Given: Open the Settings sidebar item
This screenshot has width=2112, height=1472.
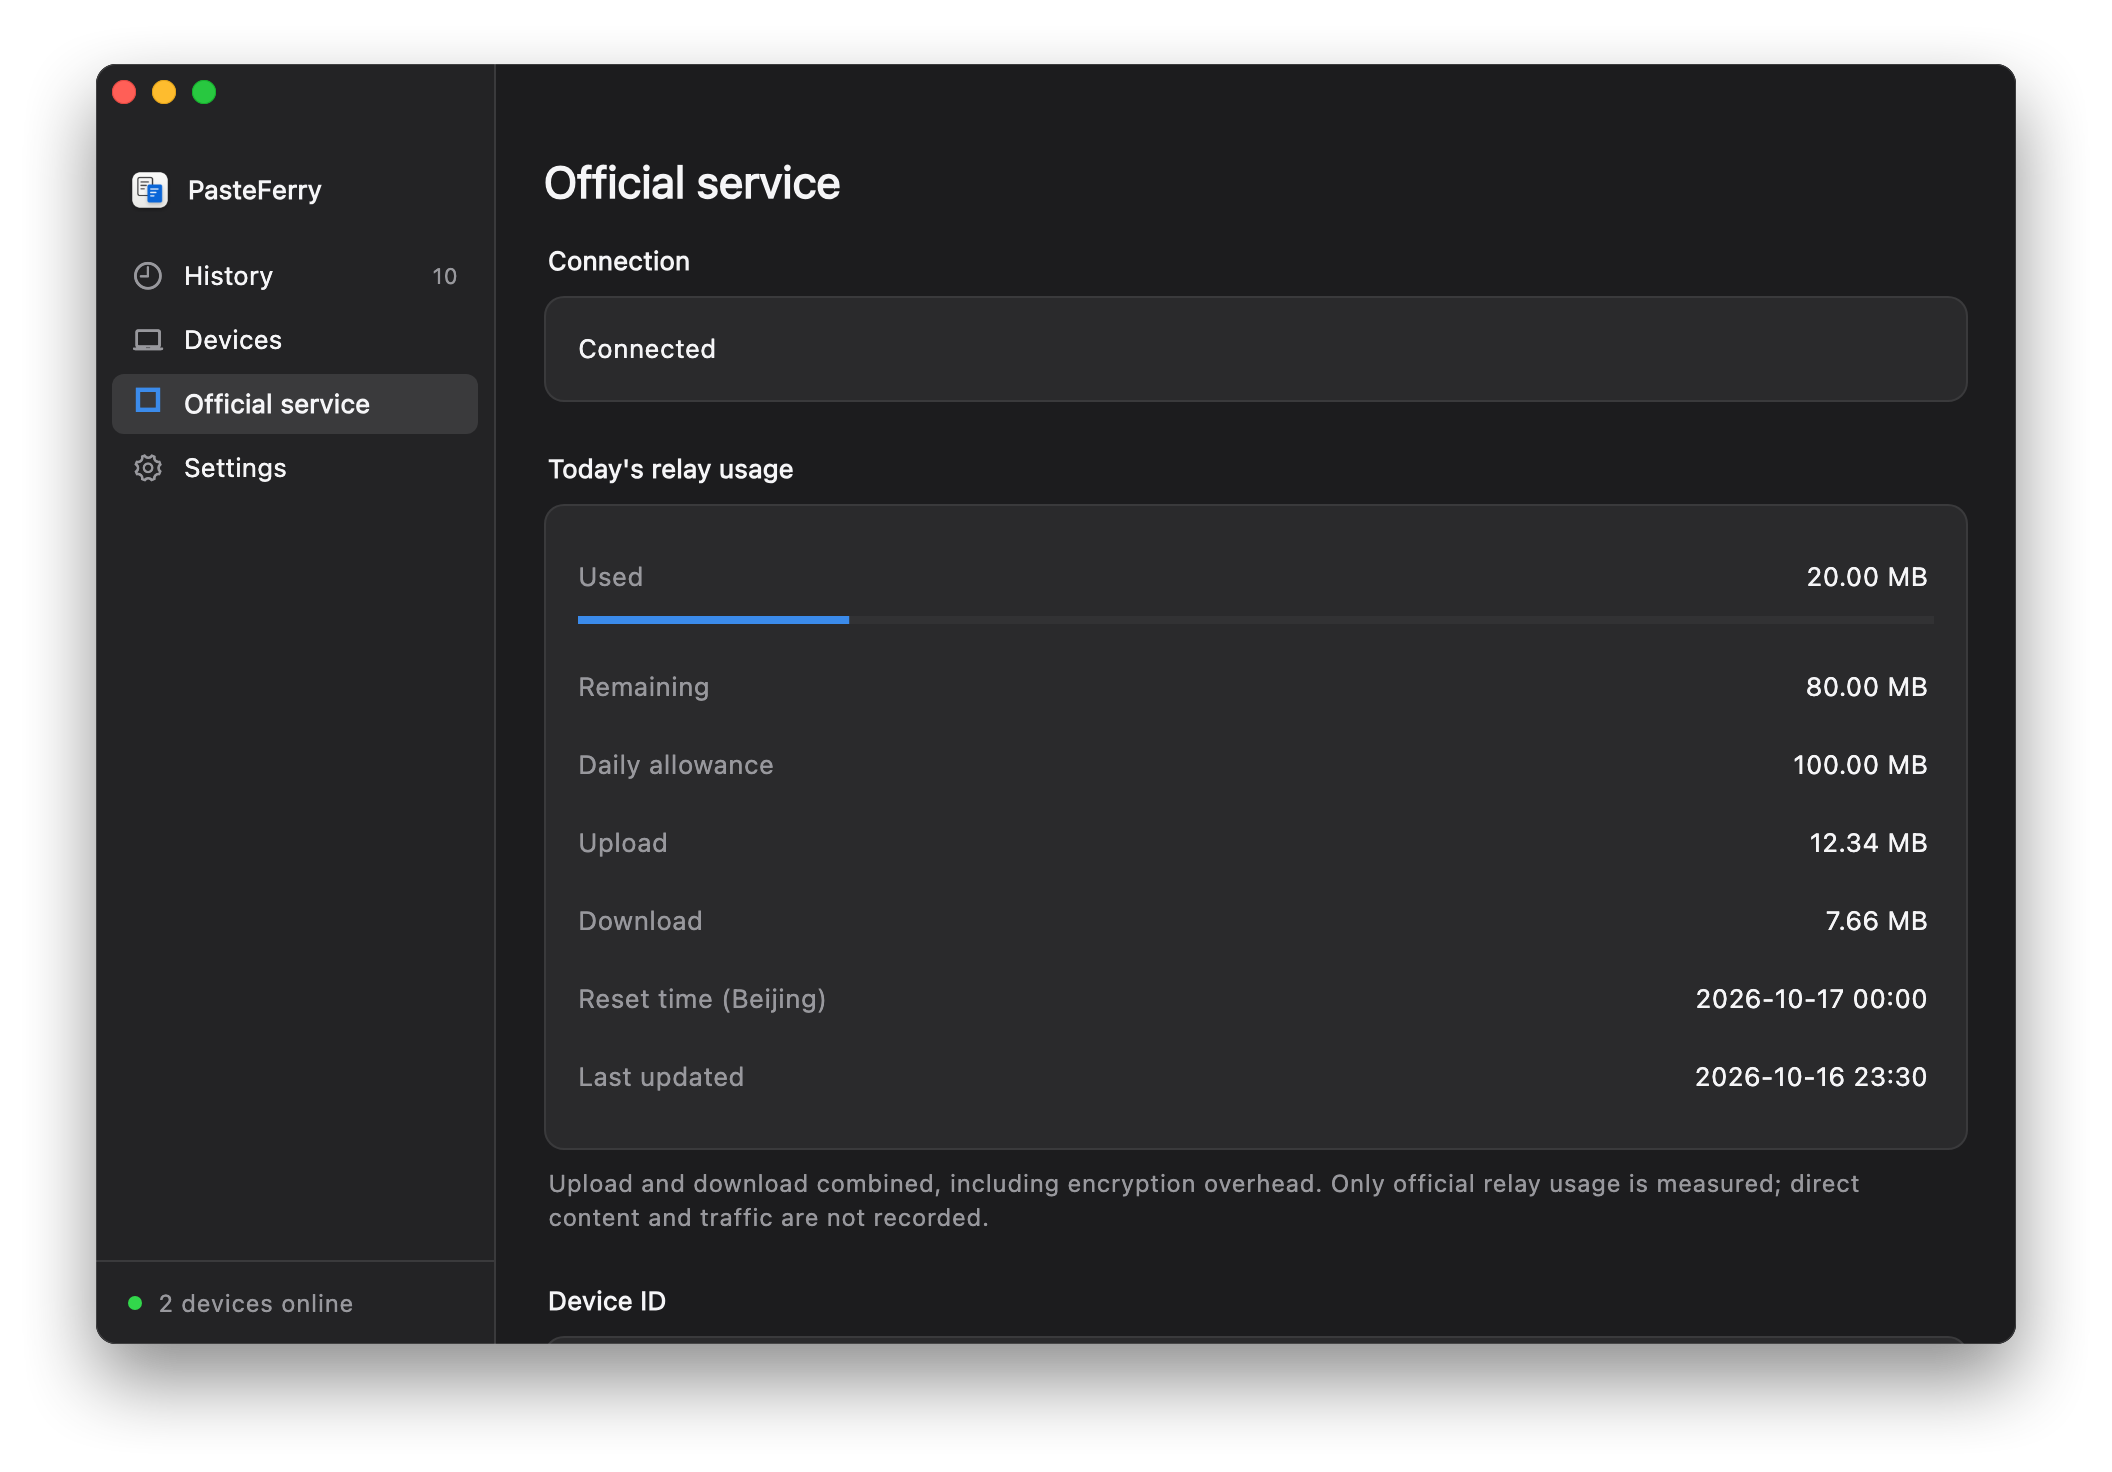Looking at the screenshot, I should point(295,468).
